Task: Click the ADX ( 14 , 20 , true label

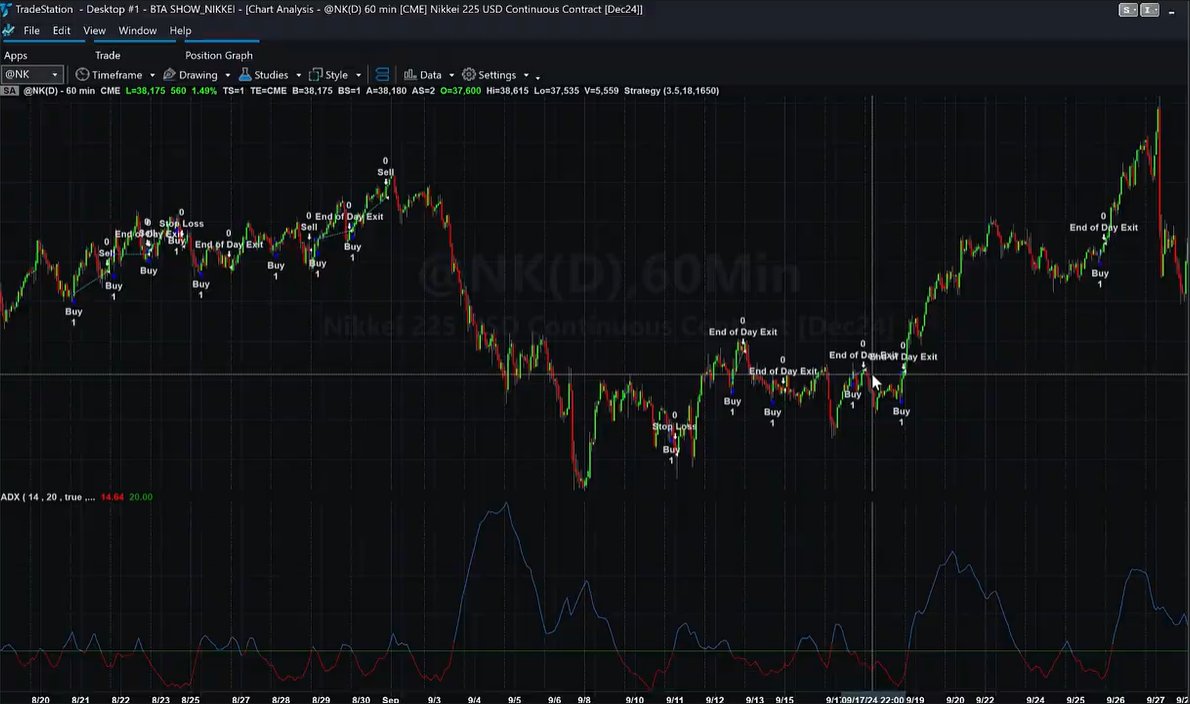Action: pyautogui.click(x=48, y=497)
